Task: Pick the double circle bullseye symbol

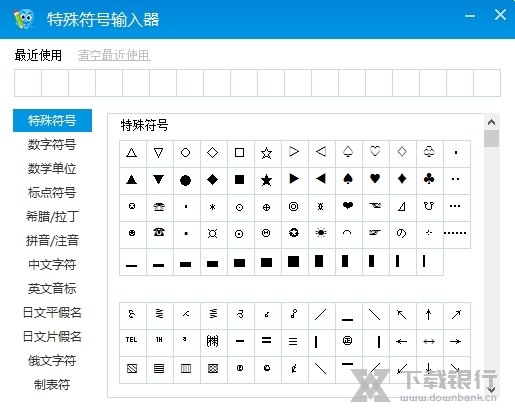Action: (x=294, y=207)
